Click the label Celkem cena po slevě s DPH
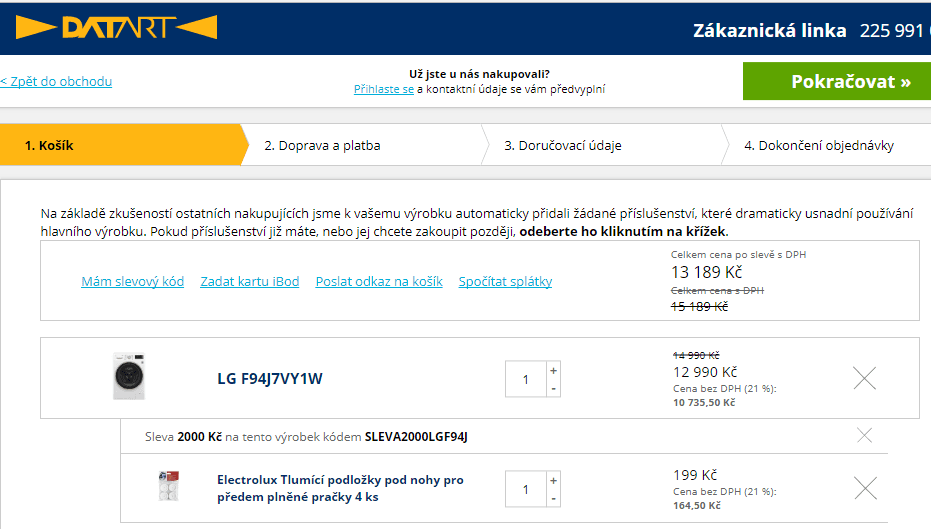Viewport: 931px width, 529px height. pos(739,255)
